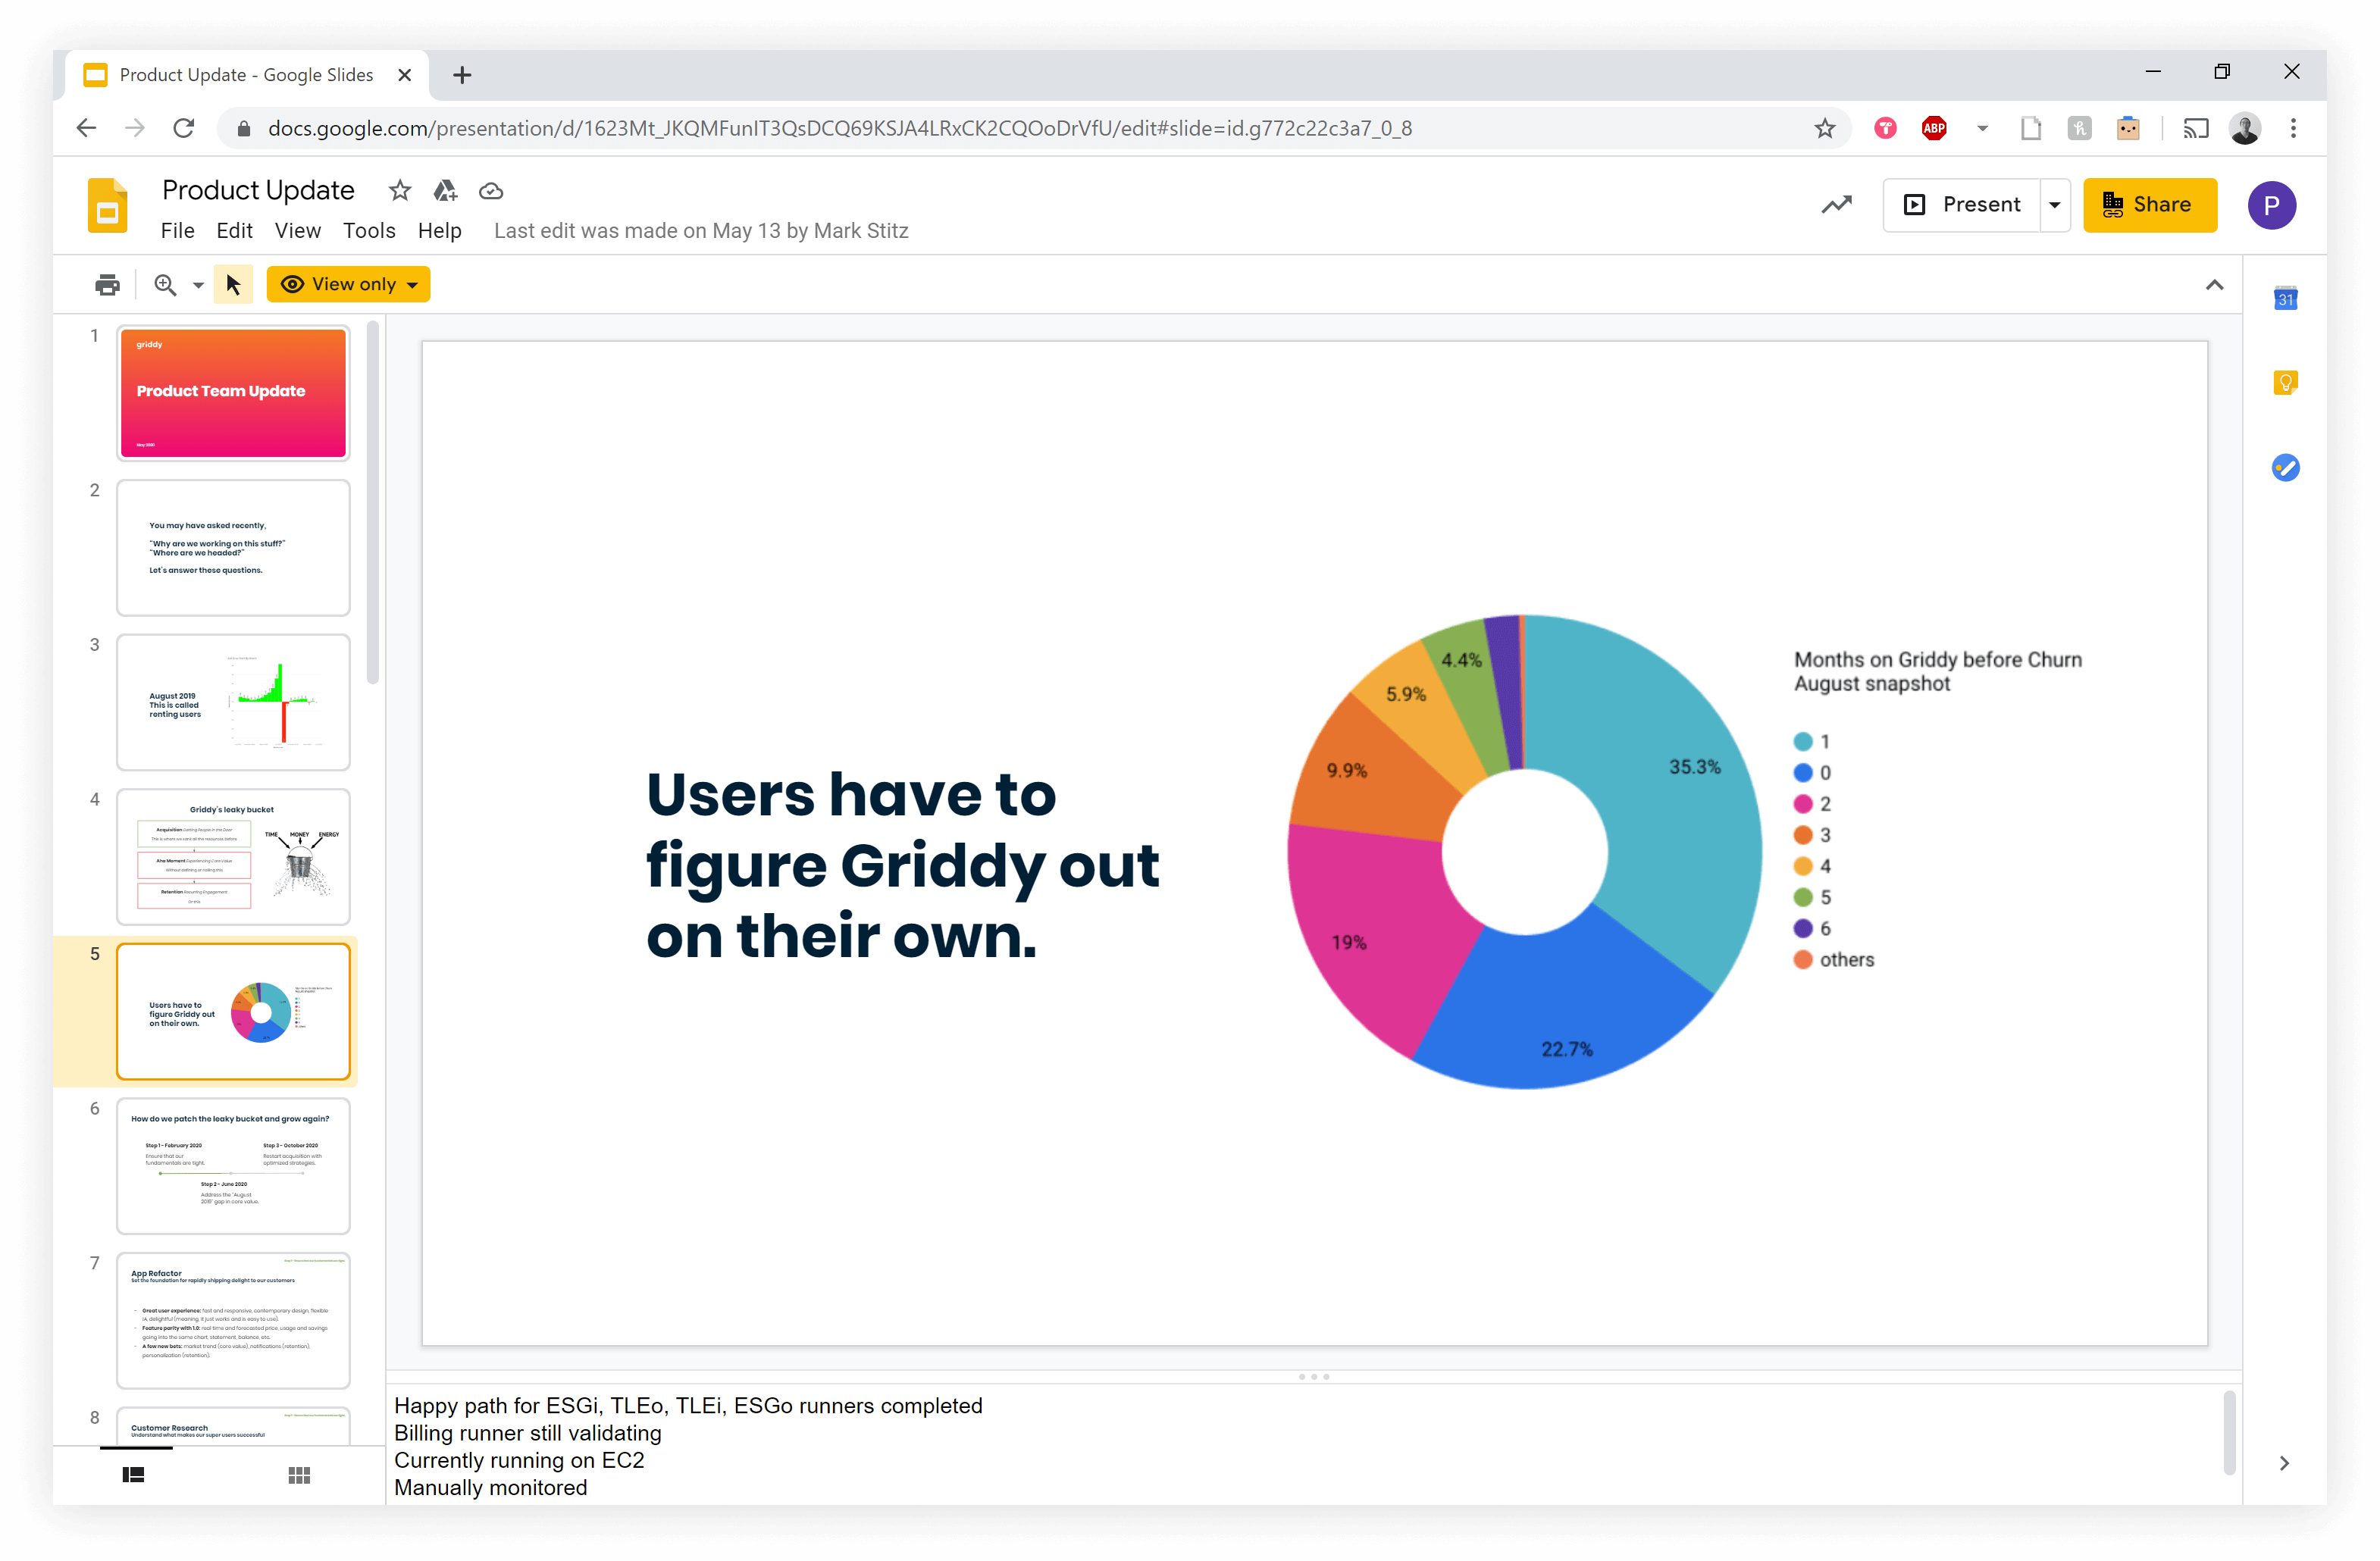Image resolution: width=2380 pixels, height=1561 pixels.
Task: Click the zoom magnifier tool
Action: (165, 285)
